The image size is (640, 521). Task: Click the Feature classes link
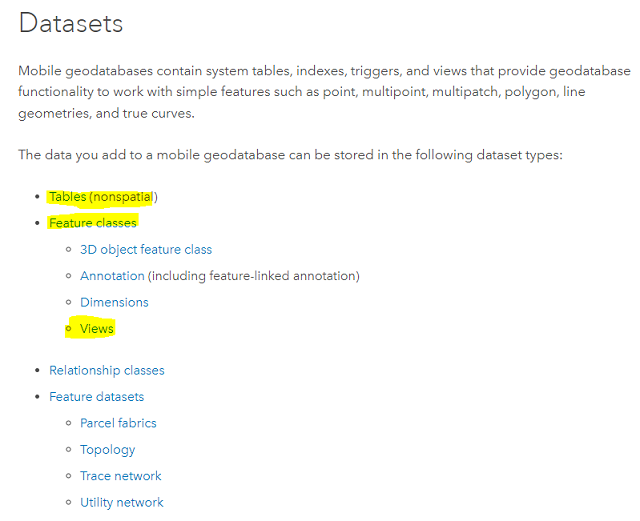(93, 223)
